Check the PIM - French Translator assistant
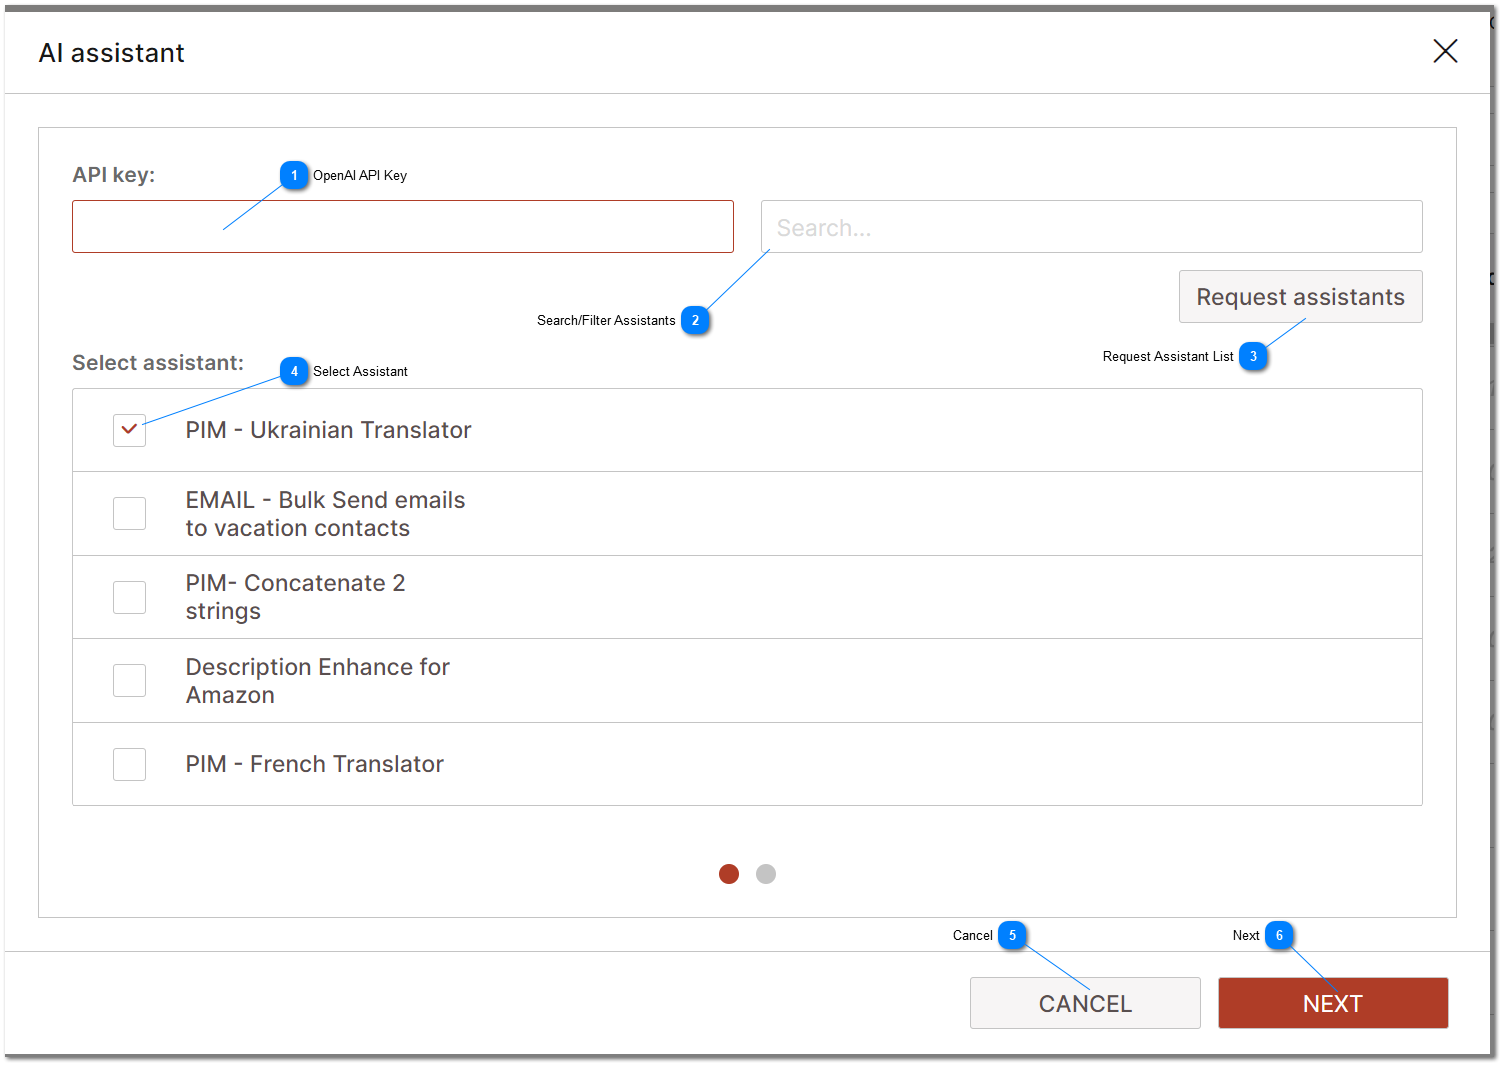The image size is (1503, 1066). pyautogui.click(x=129, y=764)
